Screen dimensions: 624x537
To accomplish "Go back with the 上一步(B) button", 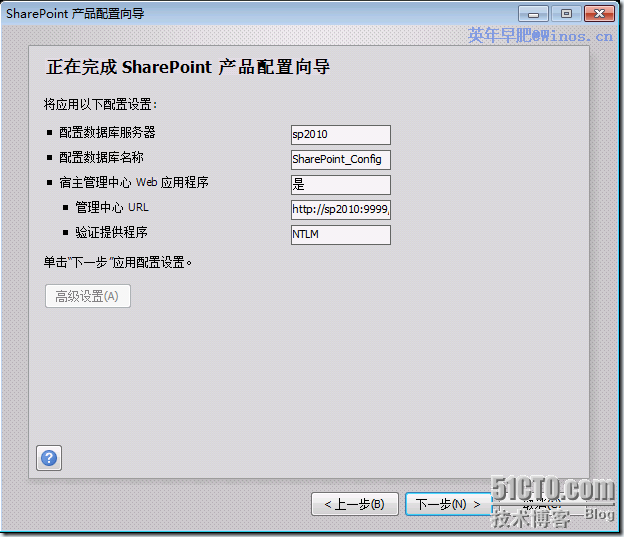I will click(355, 504).
